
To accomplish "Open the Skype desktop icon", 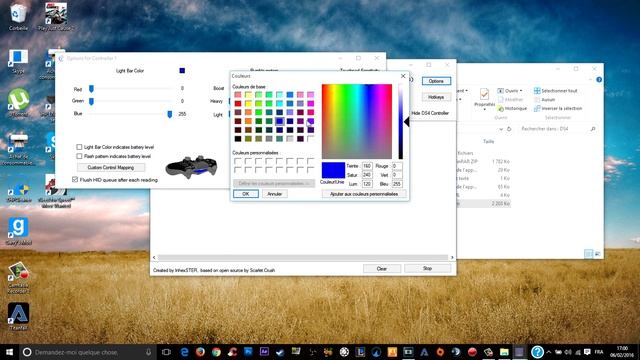I will click(18, 61).
